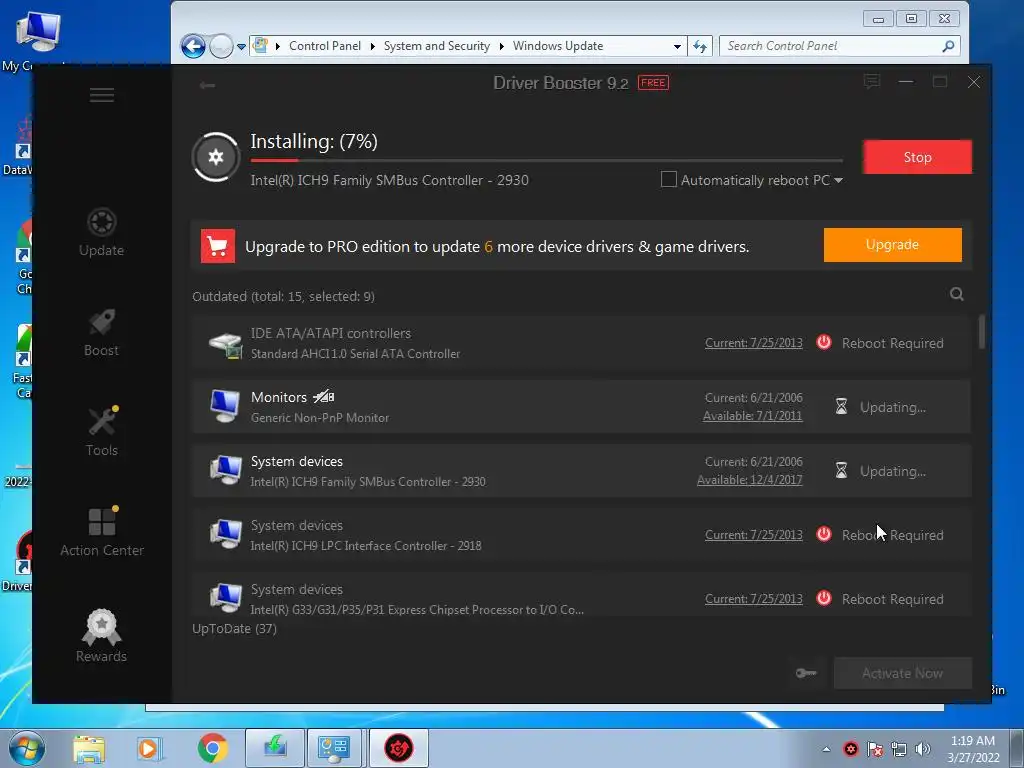The width and height of the screenshot is (1024, 768).
Task: Click the G33/G31/P35 Express Chipset device icon
Action: (x=226, y=599)
